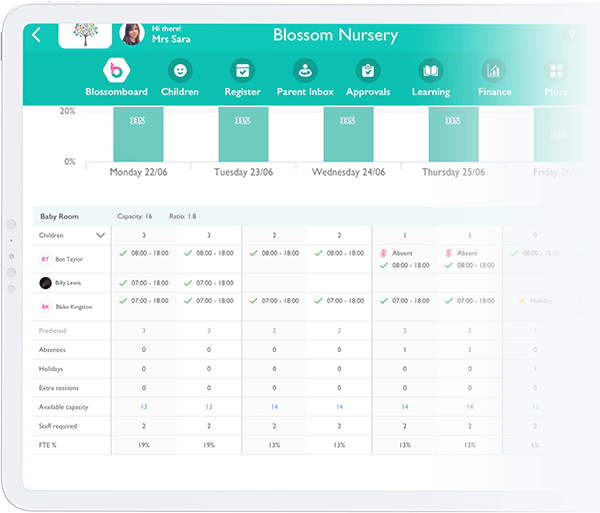
Task: Click the Thursday 25/06 occupancy bar
Action: coord(453,134)
